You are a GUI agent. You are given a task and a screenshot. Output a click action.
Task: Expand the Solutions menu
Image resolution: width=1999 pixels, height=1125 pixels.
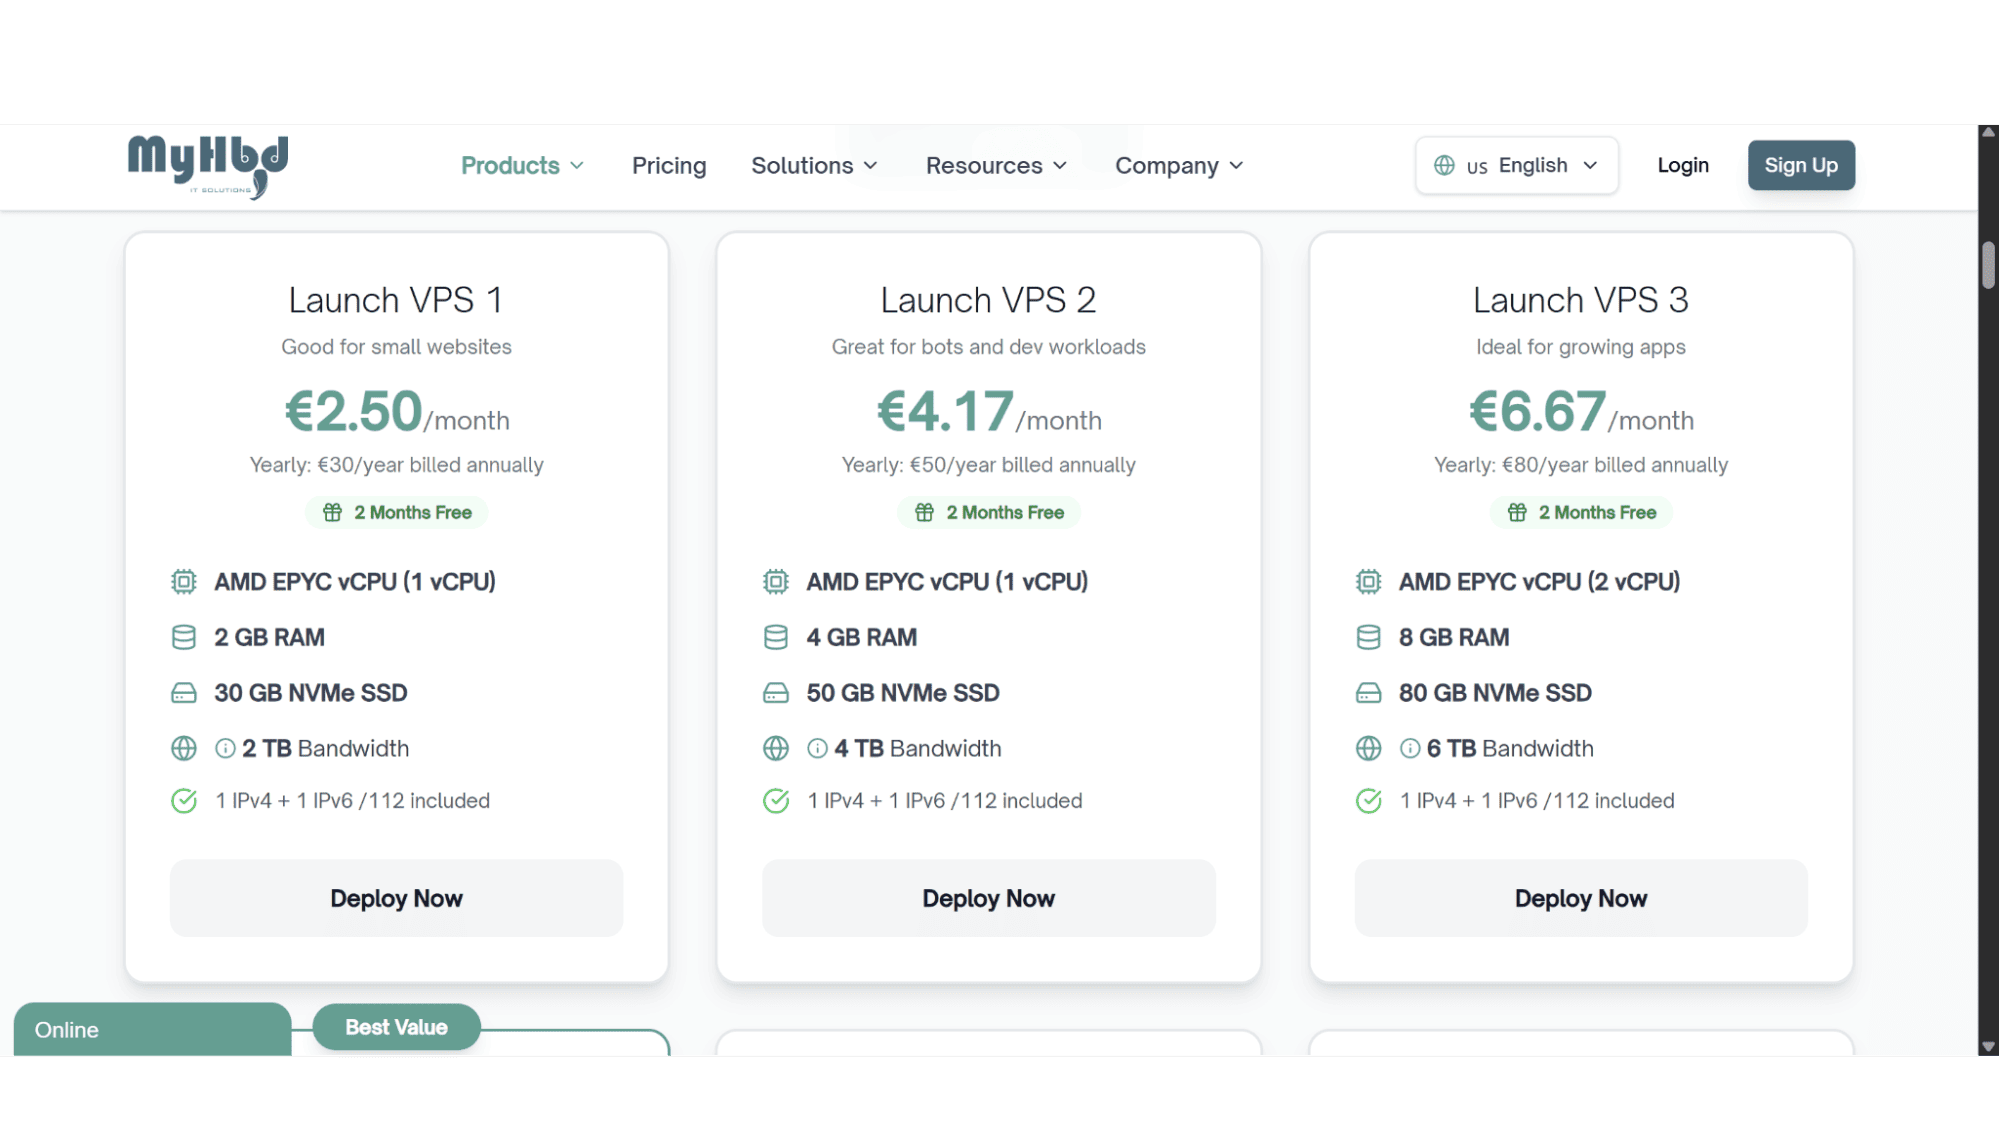click(815, 166)
